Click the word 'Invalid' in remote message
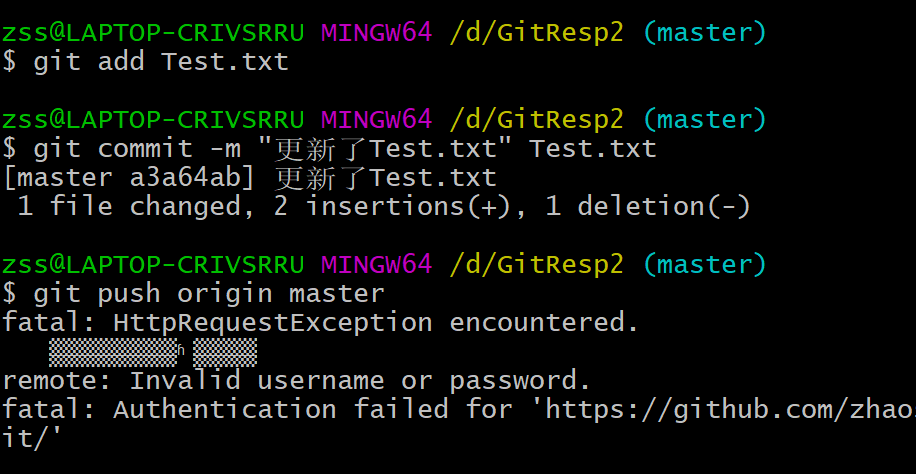 click(185, 380)
